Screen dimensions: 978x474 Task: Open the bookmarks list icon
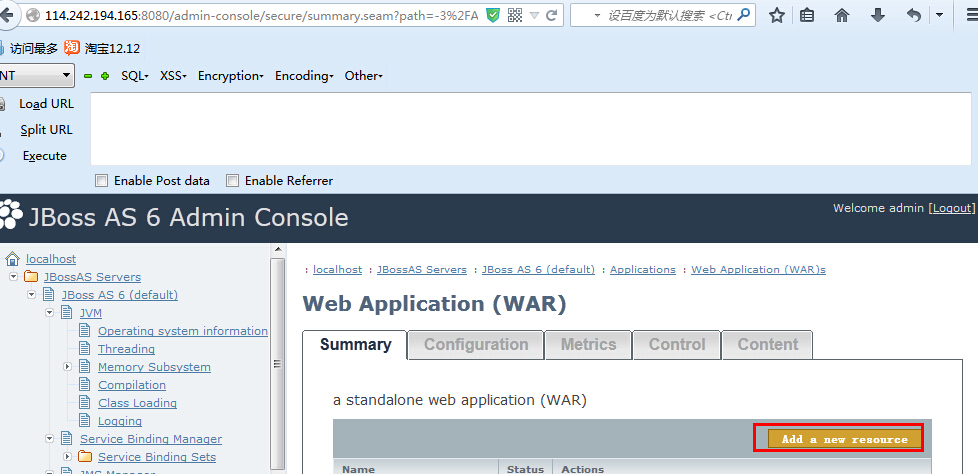tap(807, 16)
